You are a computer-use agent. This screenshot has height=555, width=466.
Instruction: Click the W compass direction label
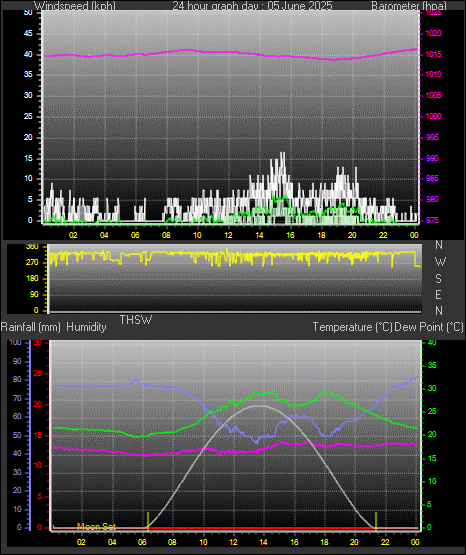point(440,262)
